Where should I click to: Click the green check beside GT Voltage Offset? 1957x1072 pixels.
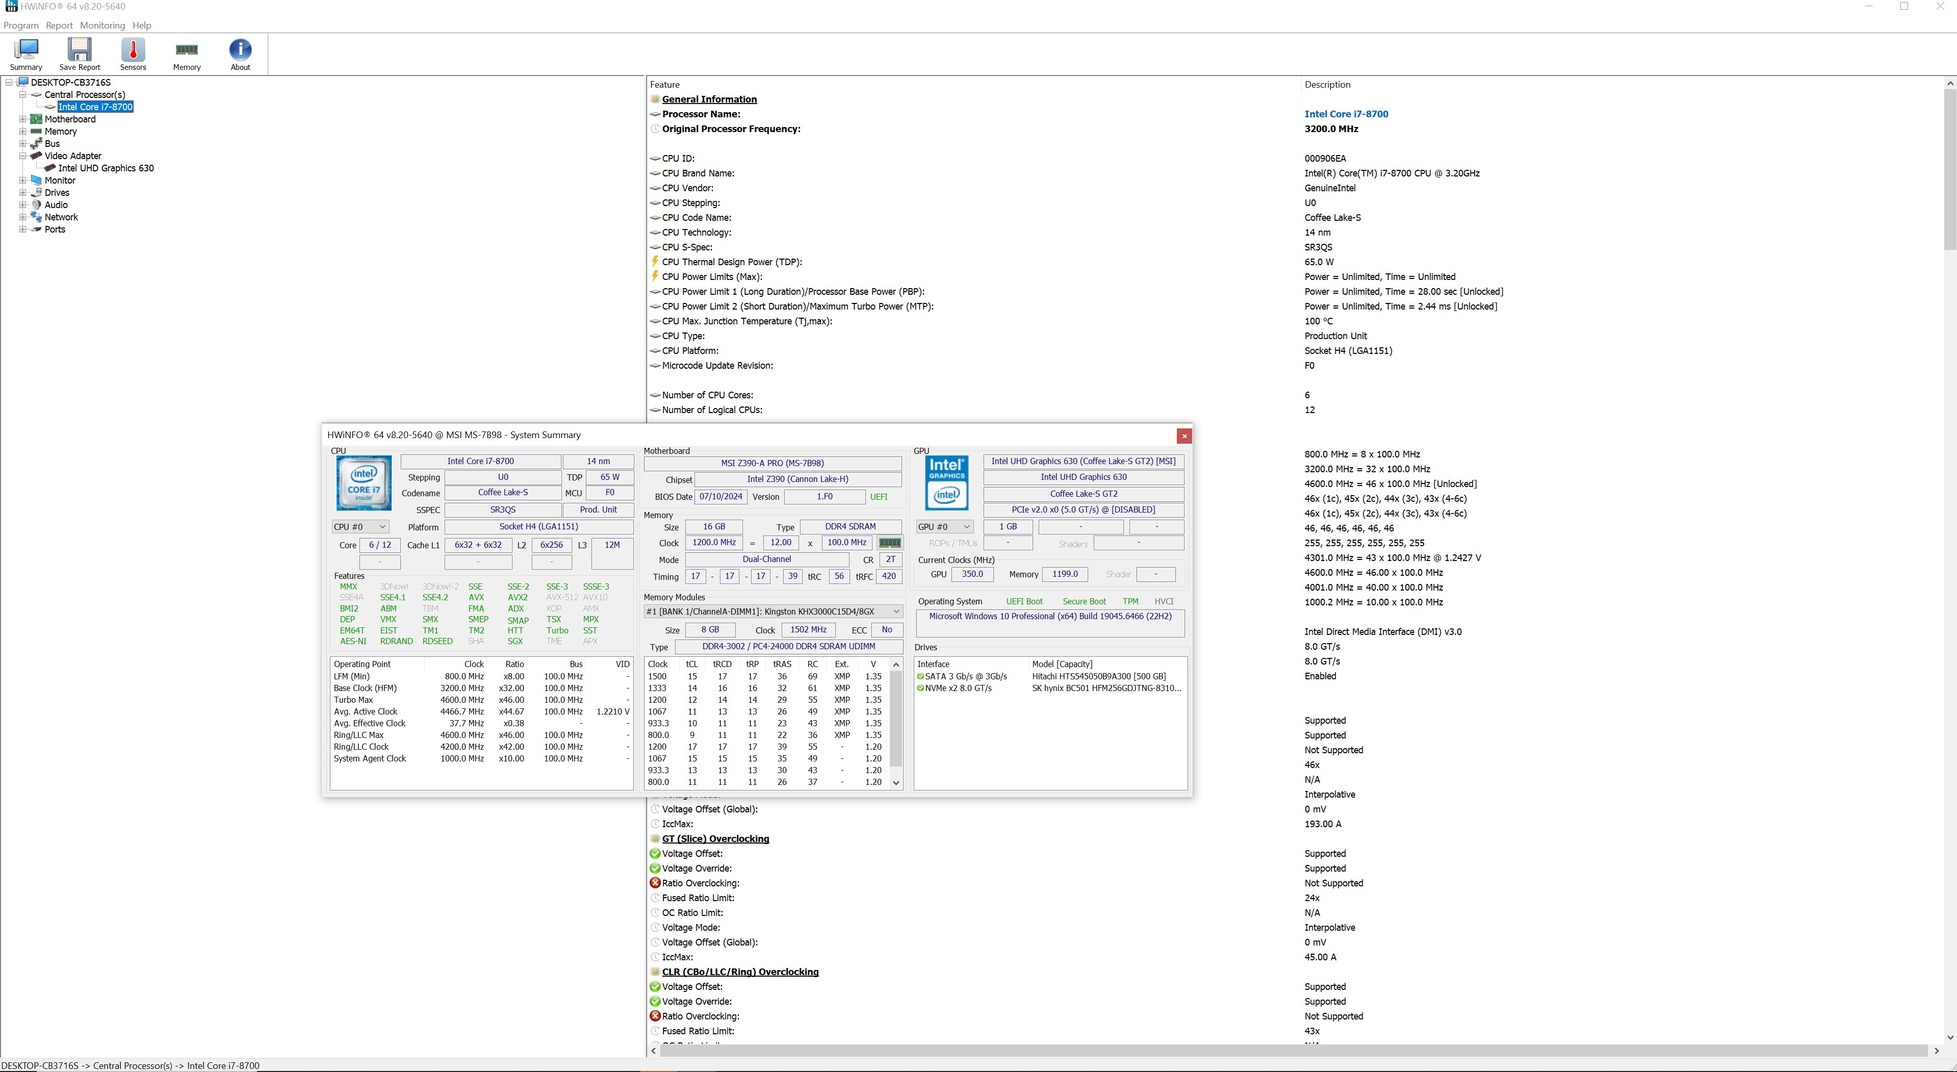(x=655, y=854)
